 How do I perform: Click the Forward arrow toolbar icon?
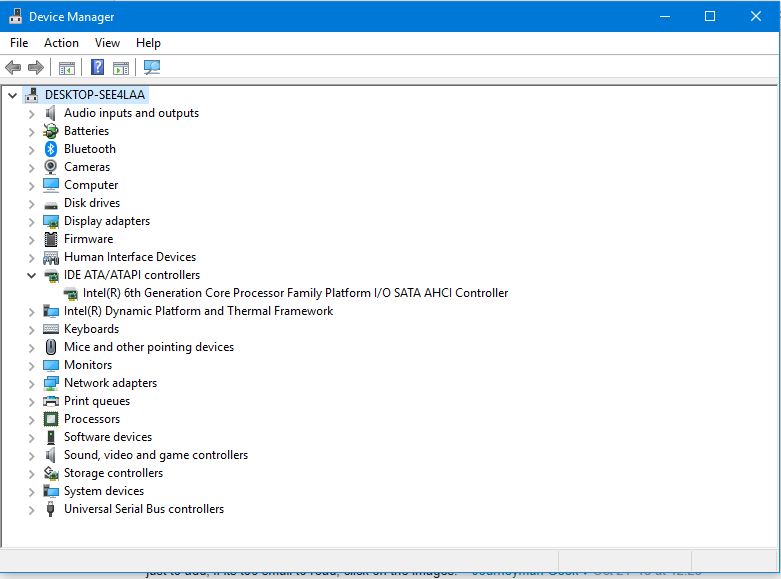(36, 67)
